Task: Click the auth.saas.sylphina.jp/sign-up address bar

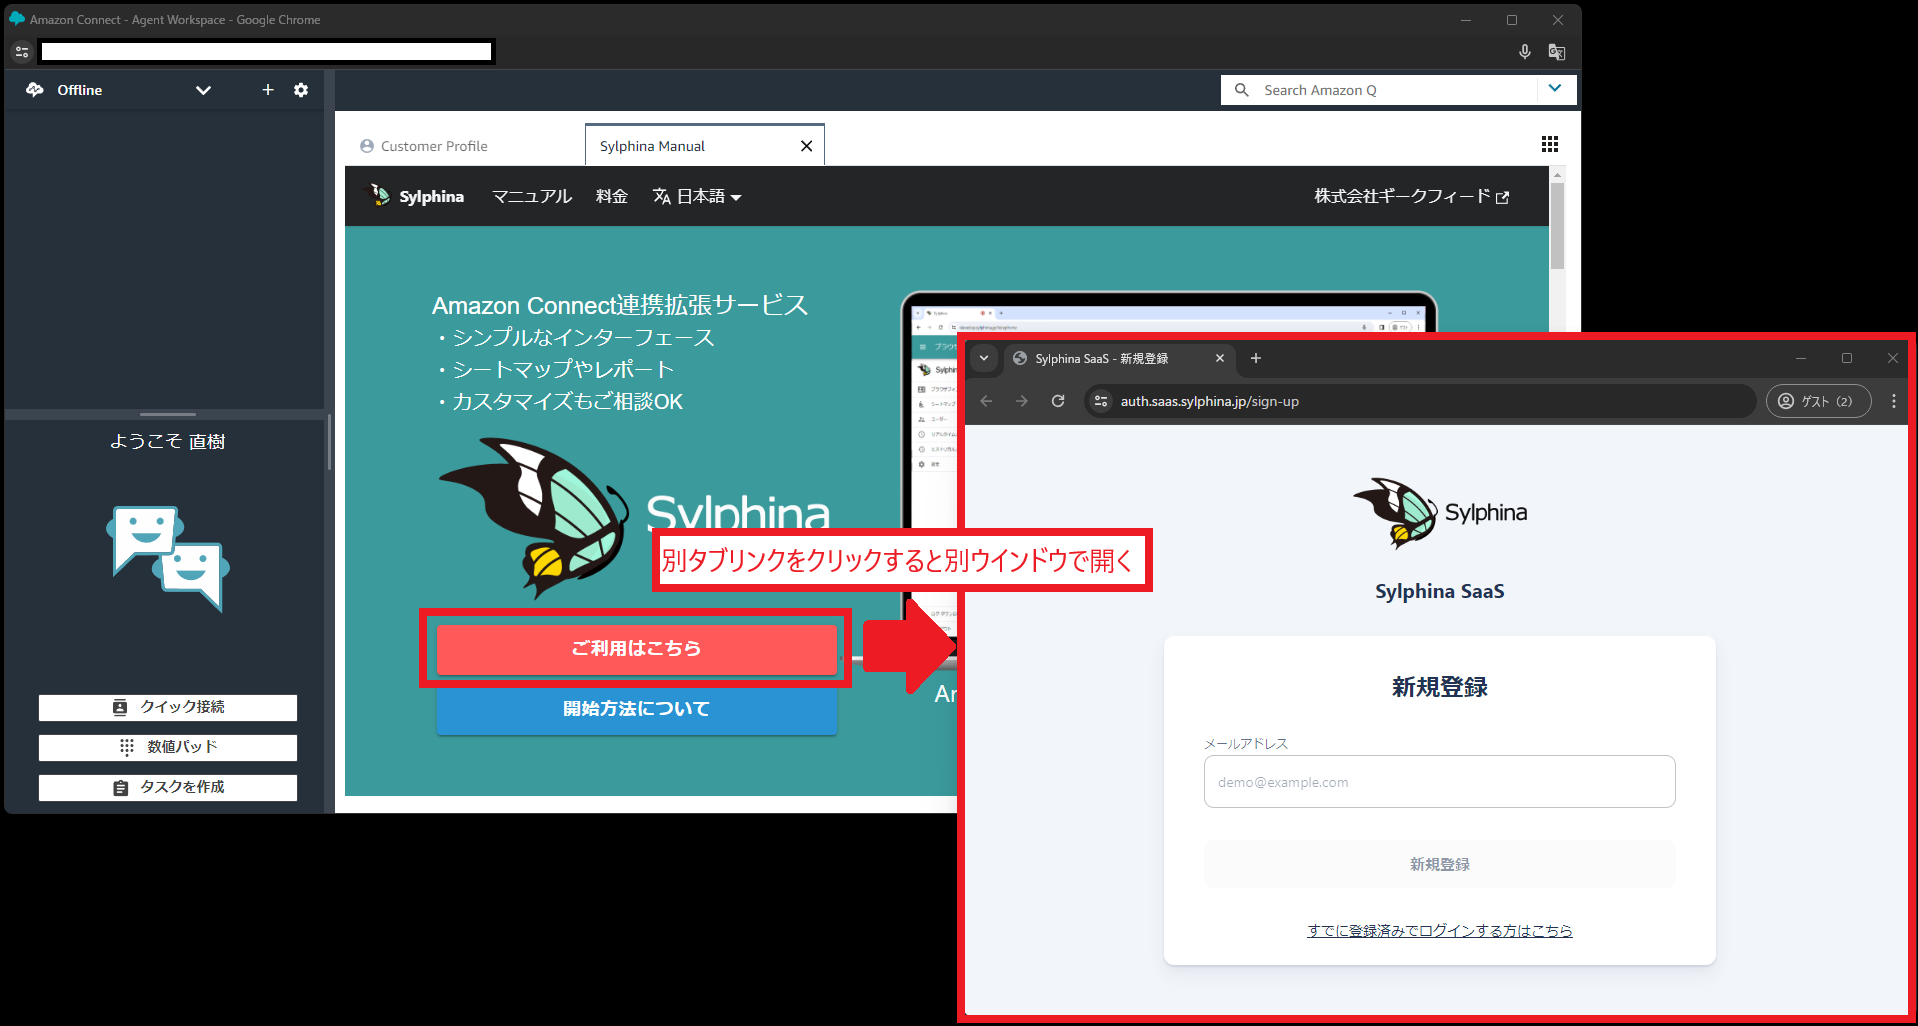Action: tap(1421, 401)
